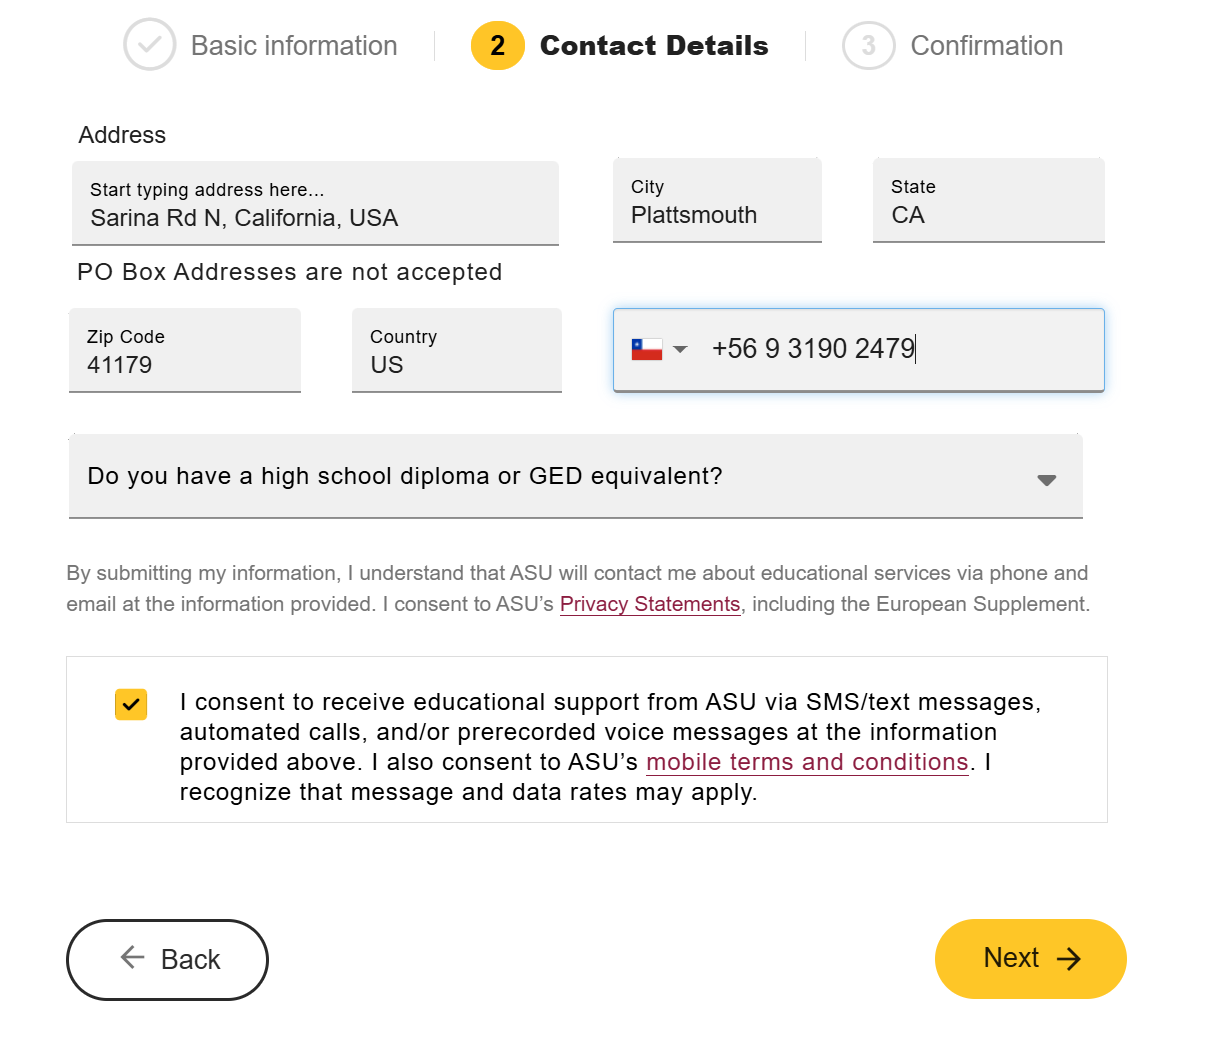
Task: Open mobile terms and conditions link
Action: click(x=807, y=762)
